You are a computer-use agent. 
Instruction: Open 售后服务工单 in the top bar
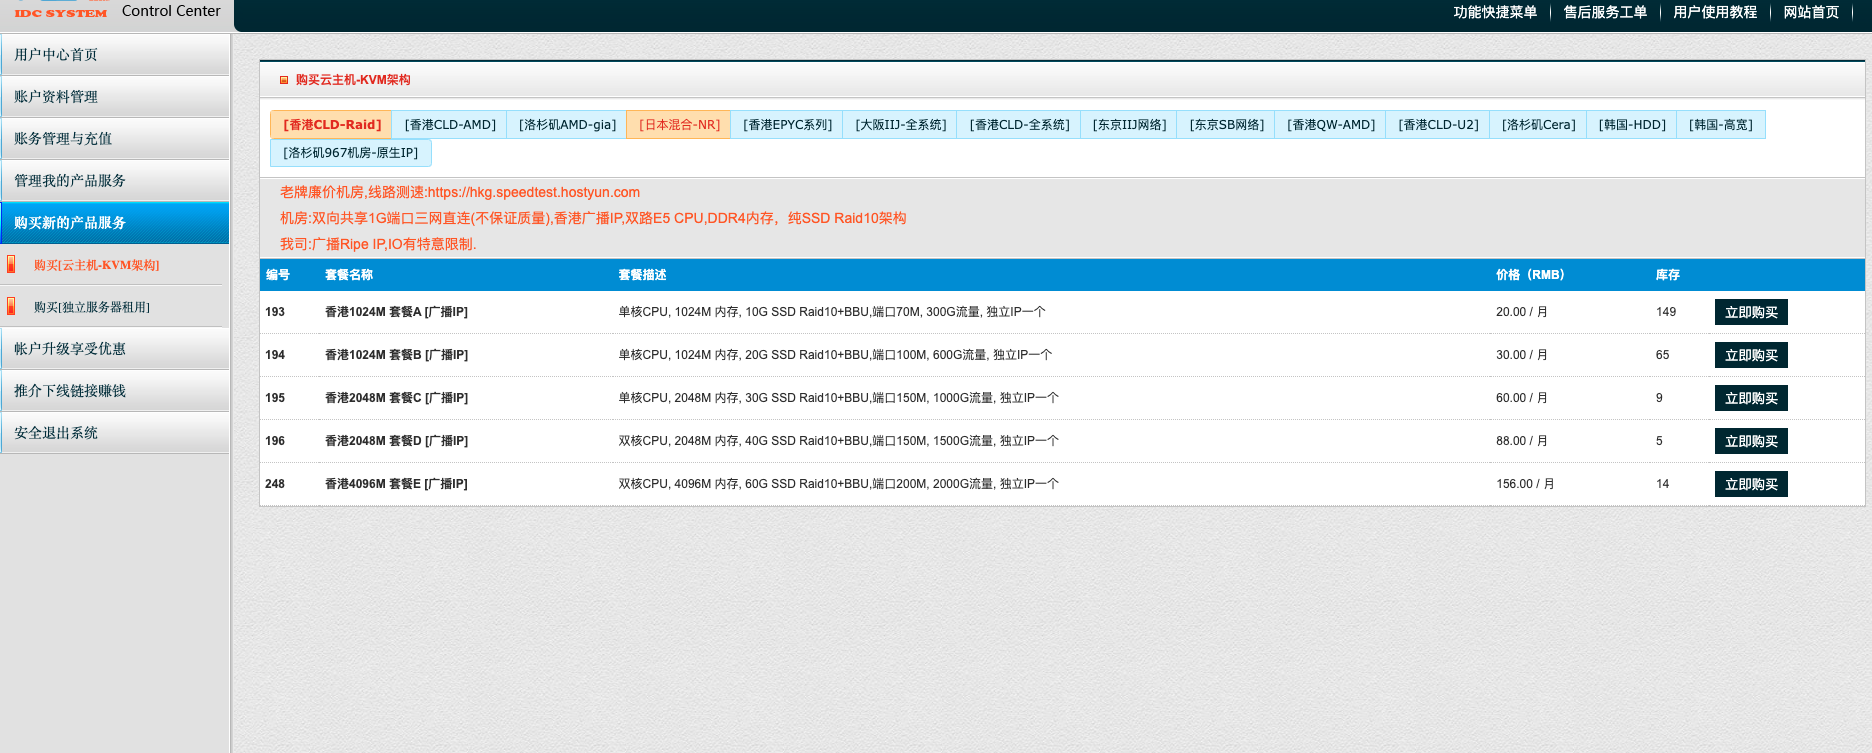(1605, 12)
